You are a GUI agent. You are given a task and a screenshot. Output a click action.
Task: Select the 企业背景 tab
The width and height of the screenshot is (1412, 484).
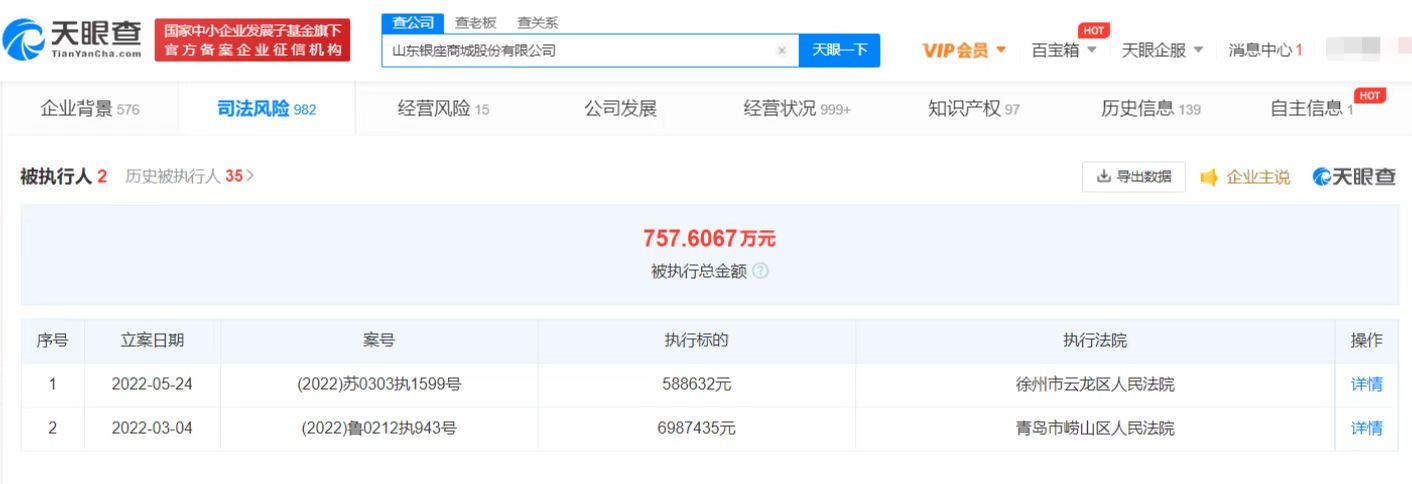tap(89, 109)
